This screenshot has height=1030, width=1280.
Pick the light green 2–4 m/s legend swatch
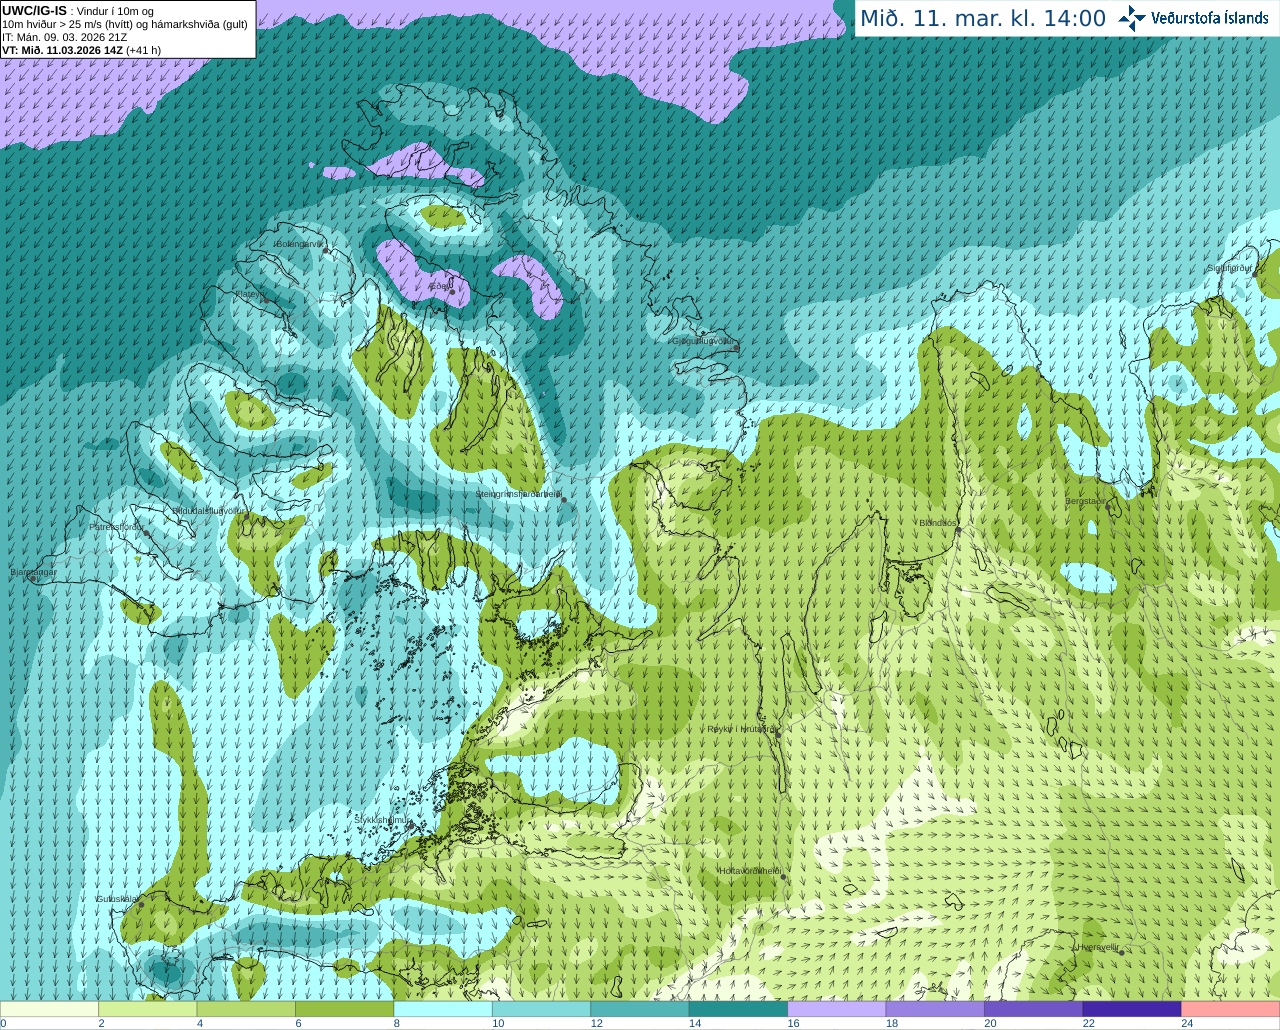coord(148,1009)
